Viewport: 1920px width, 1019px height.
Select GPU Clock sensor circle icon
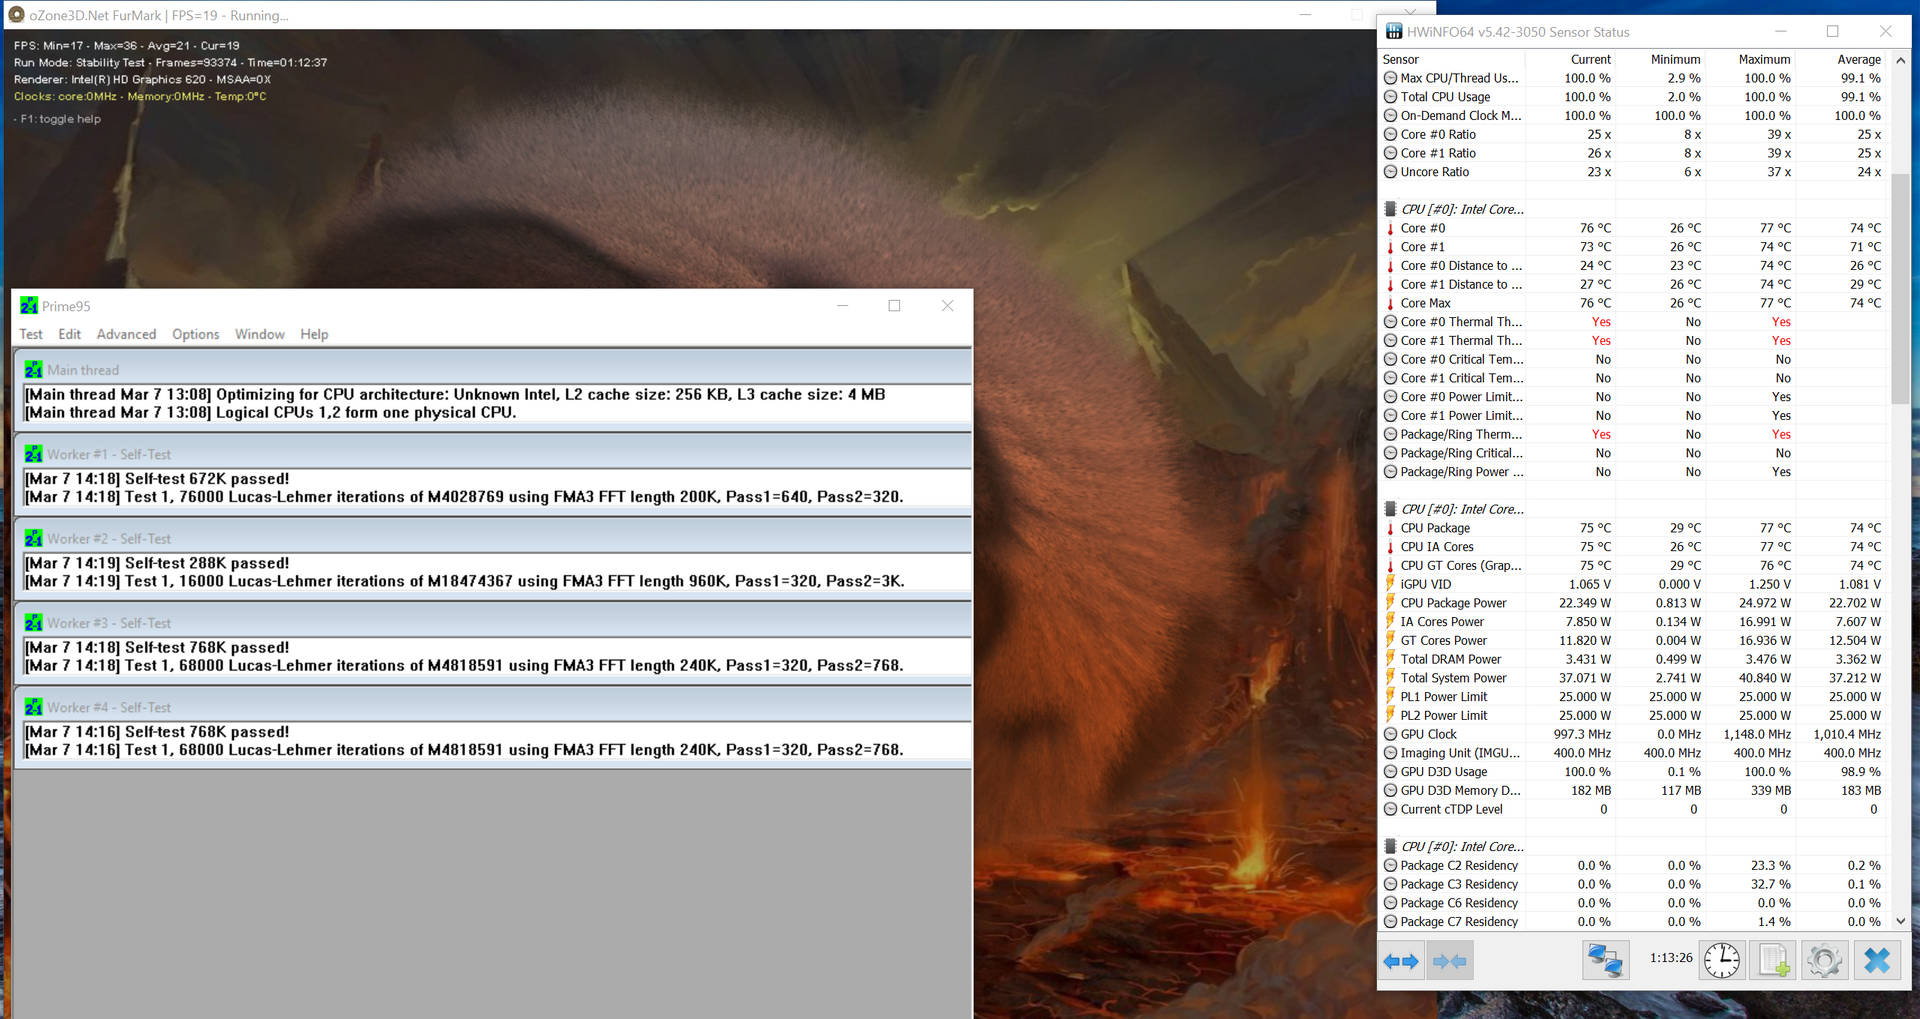(1390, 734)
